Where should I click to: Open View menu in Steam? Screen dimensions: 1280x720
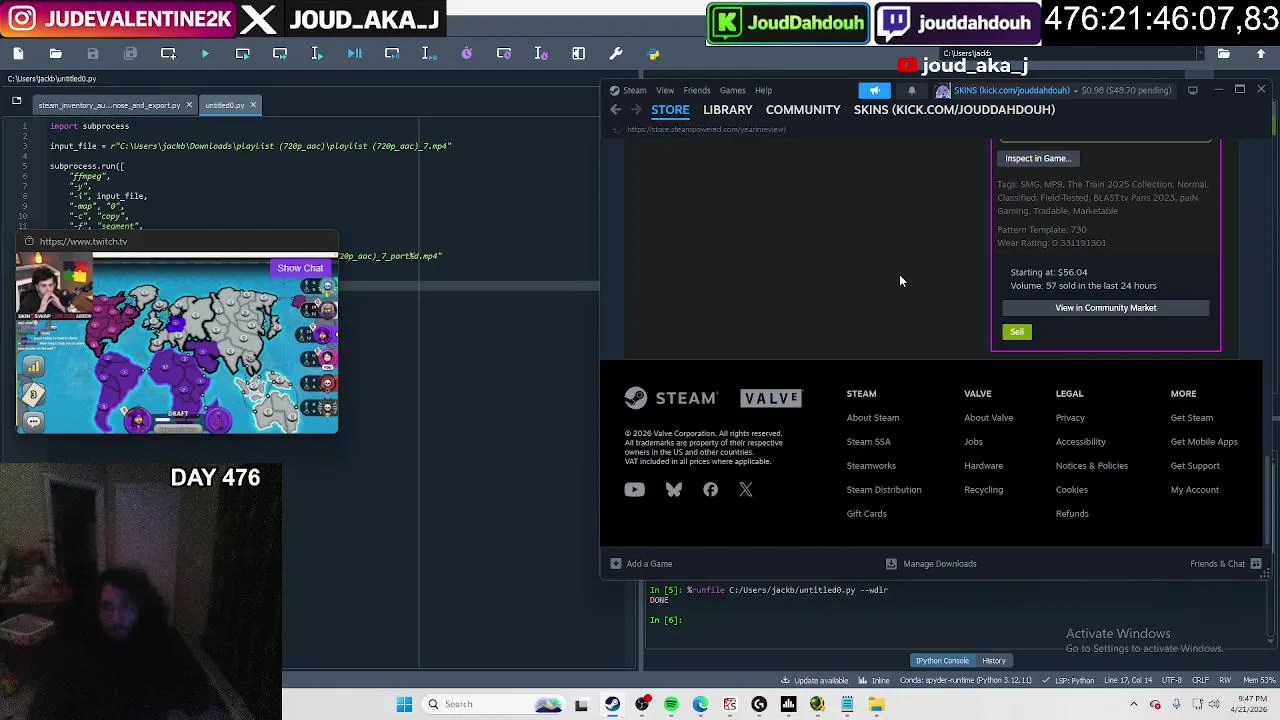pos(665,90)
